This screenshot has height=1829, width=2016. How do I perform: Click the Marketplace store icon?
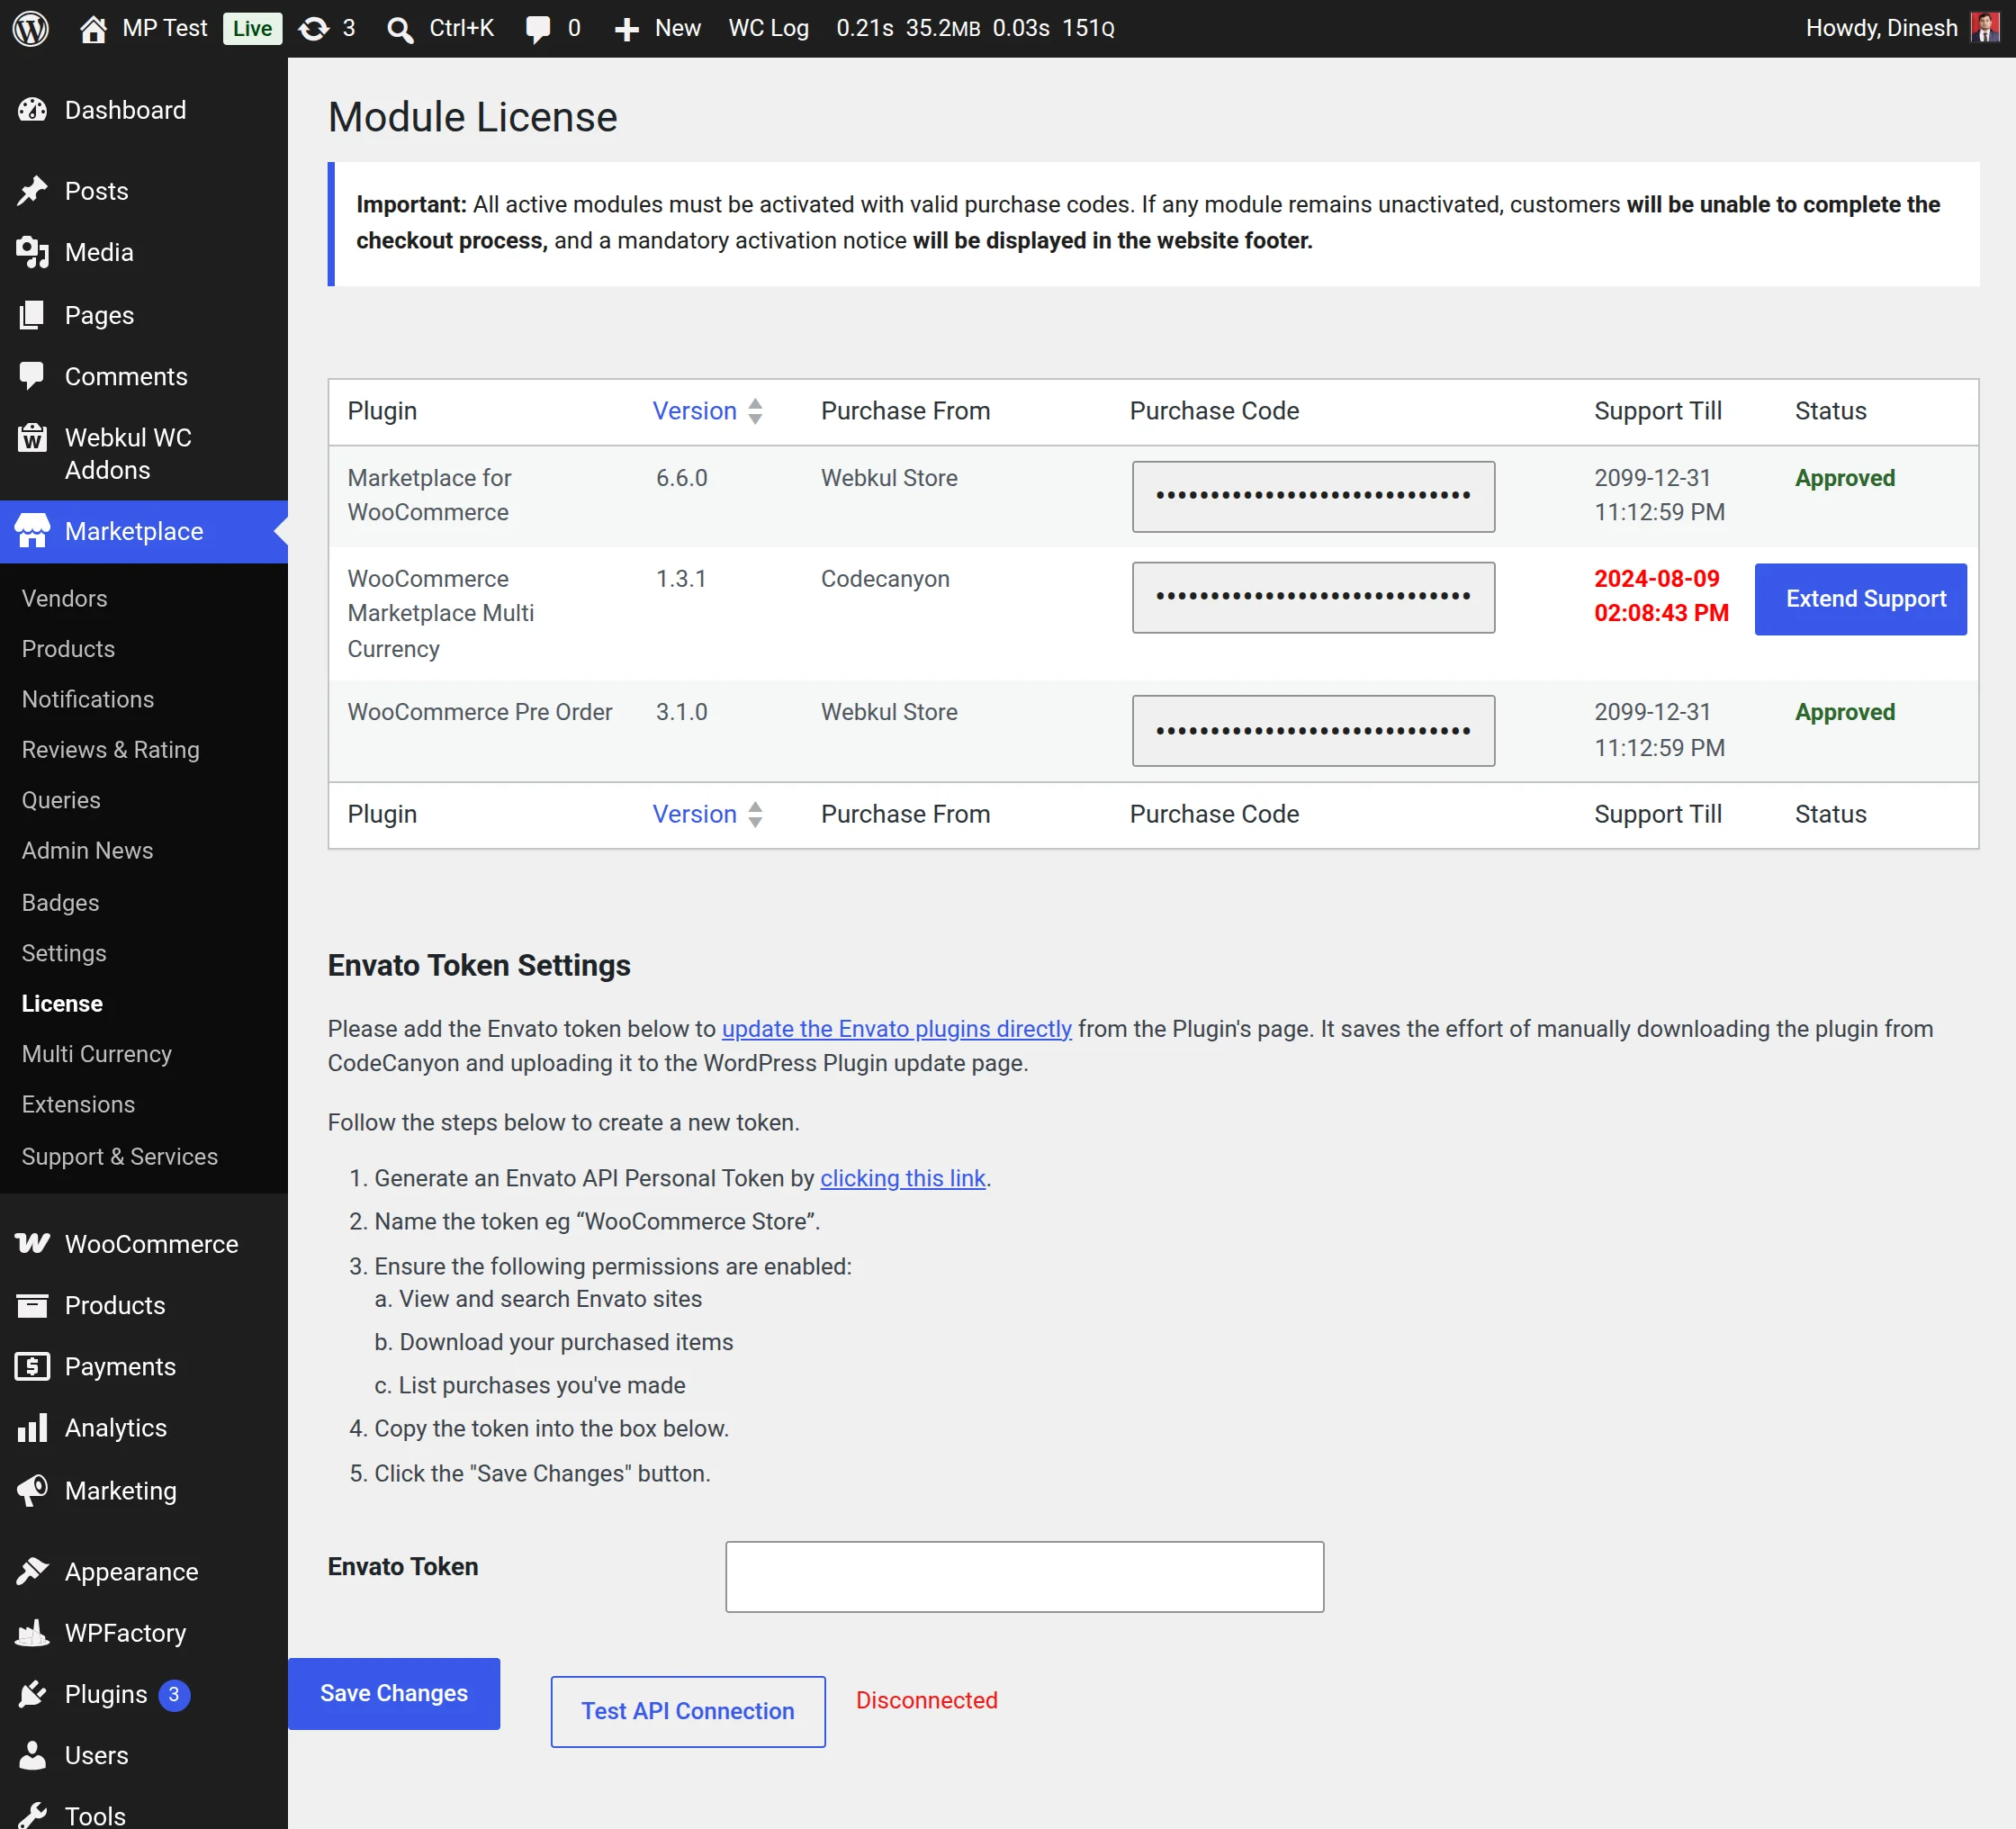pyautogui.click(x=32, y=531)
